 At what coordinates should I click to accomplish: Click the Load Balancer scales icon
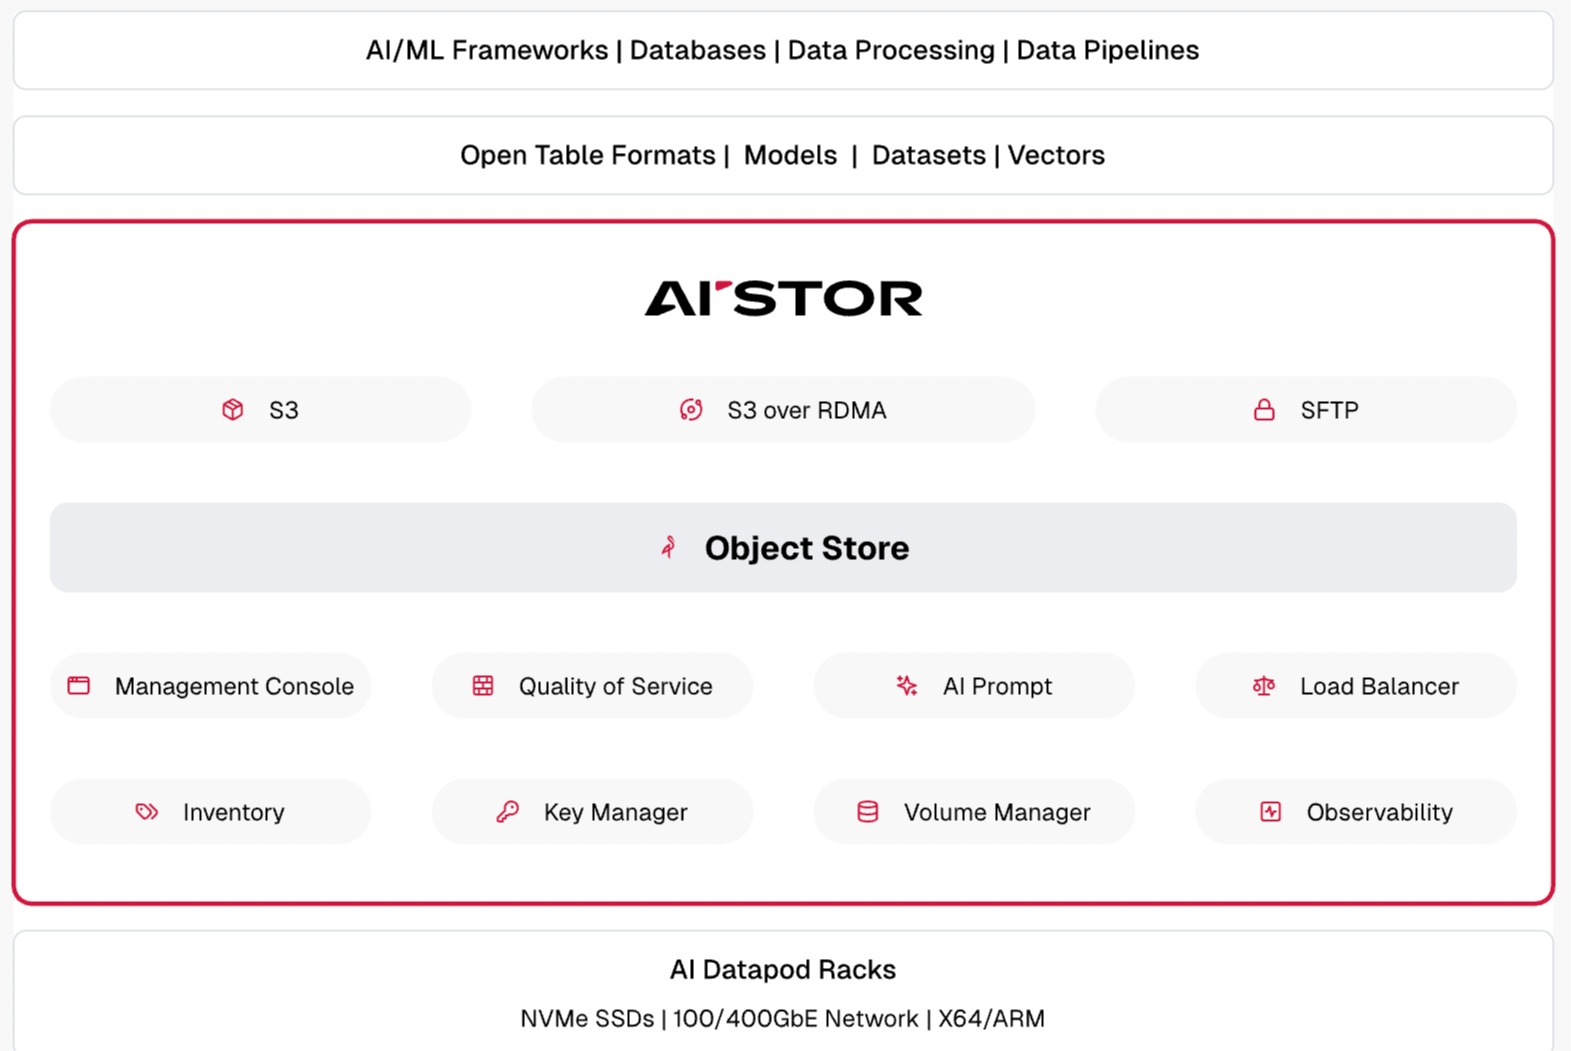point(1264,686)
